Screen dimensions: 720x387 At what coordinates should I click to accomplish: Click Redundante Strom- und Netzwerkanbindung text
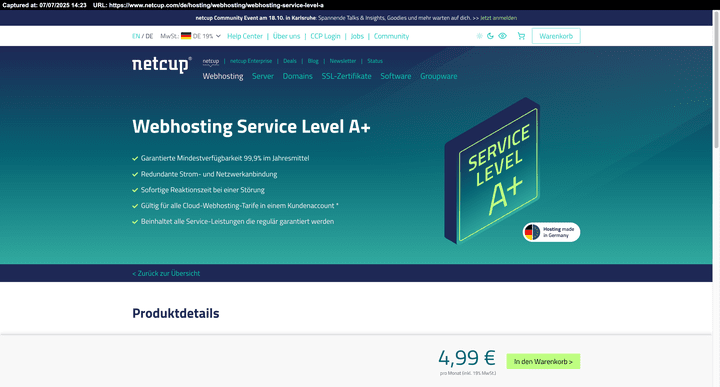209,174
